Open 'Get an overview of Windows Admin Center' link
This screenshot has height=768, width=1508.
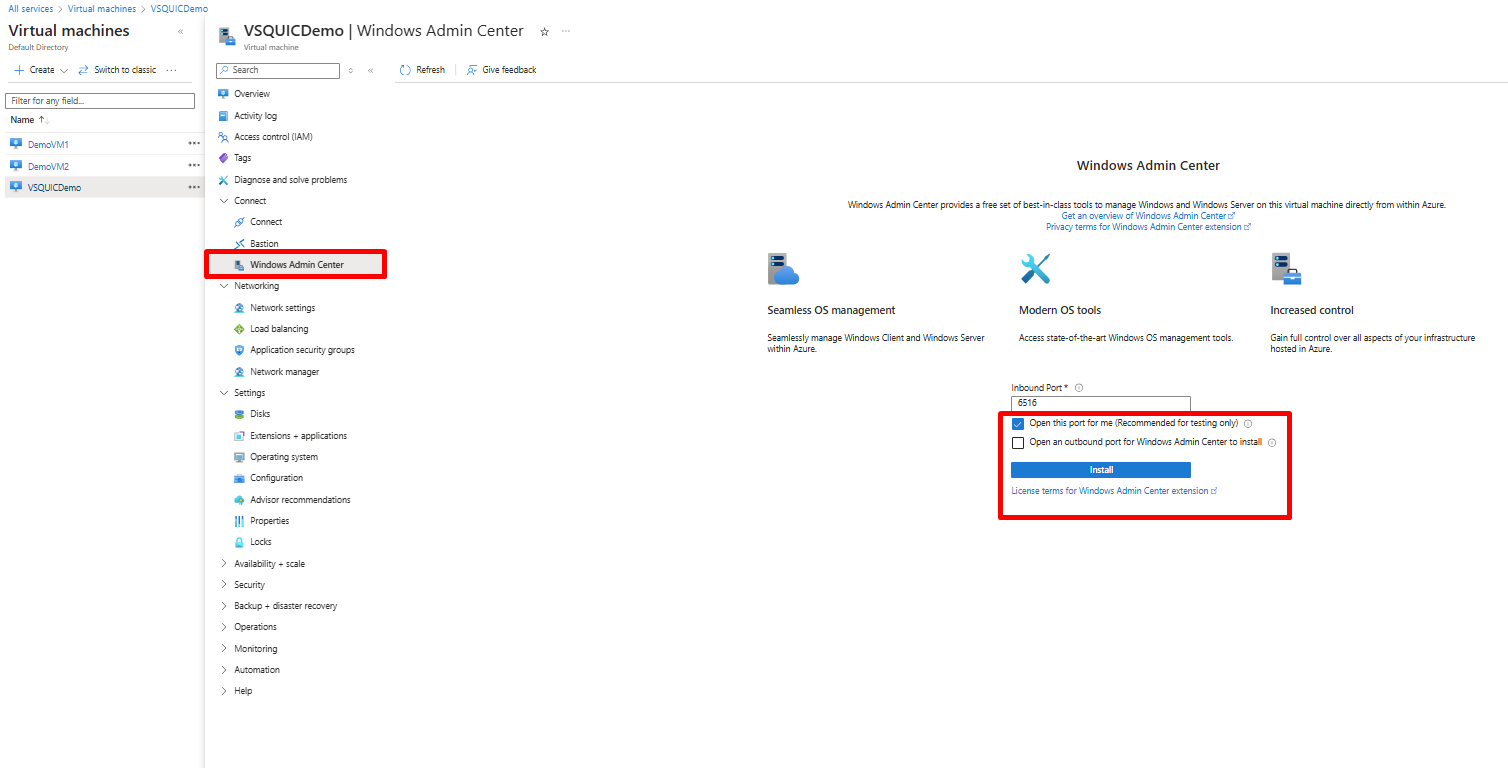tap(1148, 216)
